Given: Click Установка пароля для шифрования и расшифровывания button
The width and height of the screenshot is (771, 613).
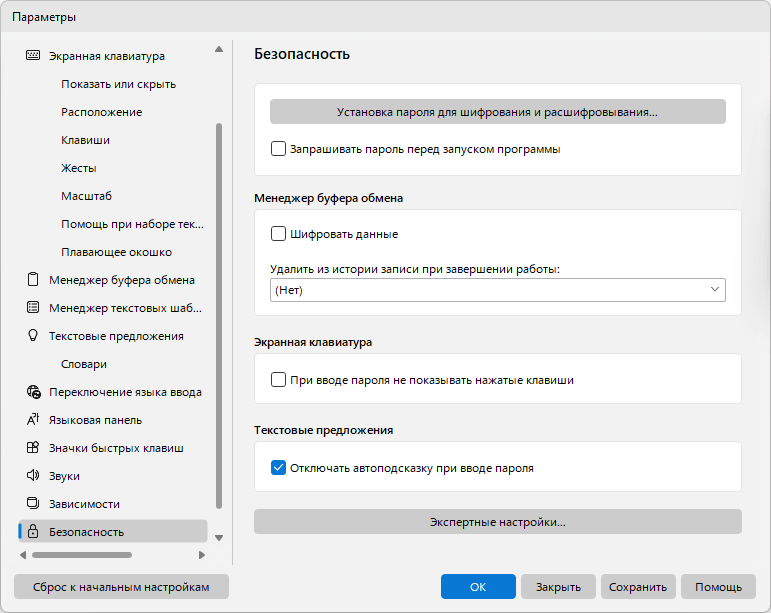Looking at the screenshot, I should coord(498,112).
